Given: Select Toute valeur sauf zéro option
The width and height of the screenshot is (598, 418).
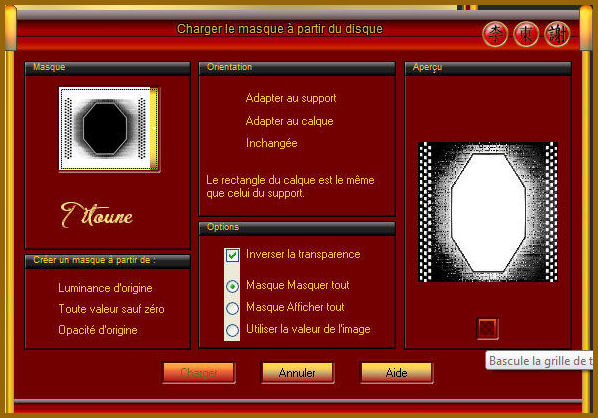Looking at the screenshot, I should point(111,309).
